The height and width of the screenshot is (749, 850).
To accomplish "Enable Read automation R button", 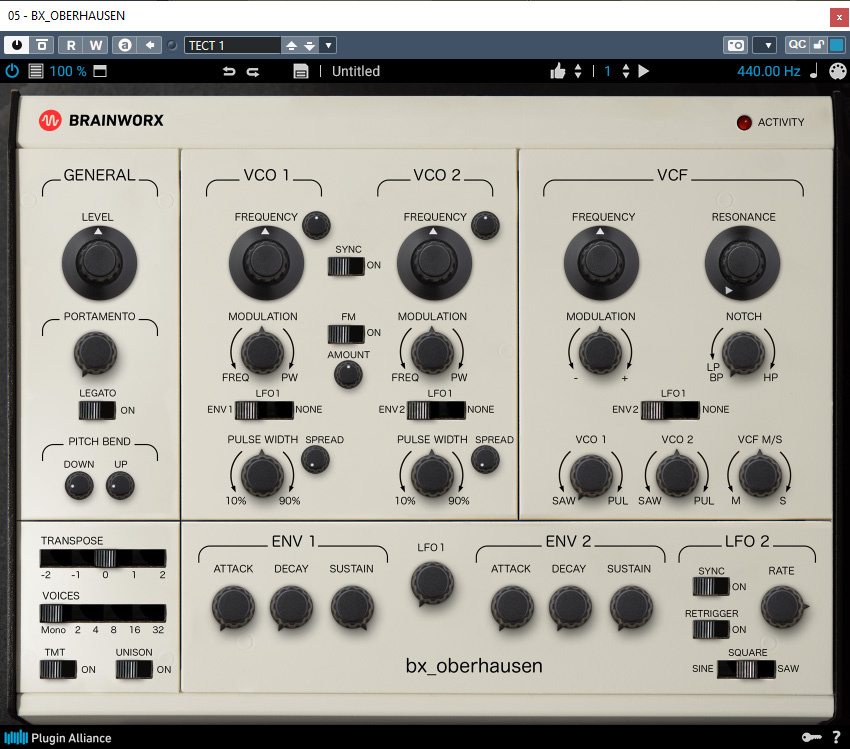I will (71, 45).
